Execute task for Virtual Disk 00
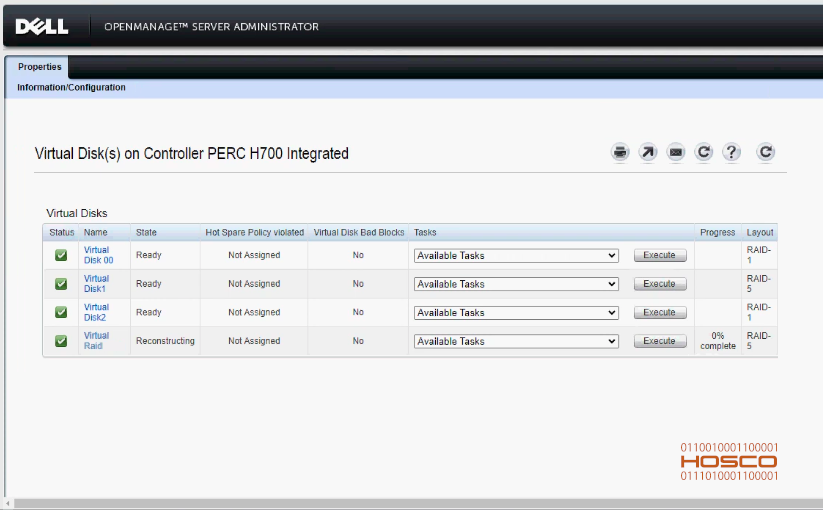Viewport: 823px width, 510px height. pyautogui.click(x=660, y=255)
